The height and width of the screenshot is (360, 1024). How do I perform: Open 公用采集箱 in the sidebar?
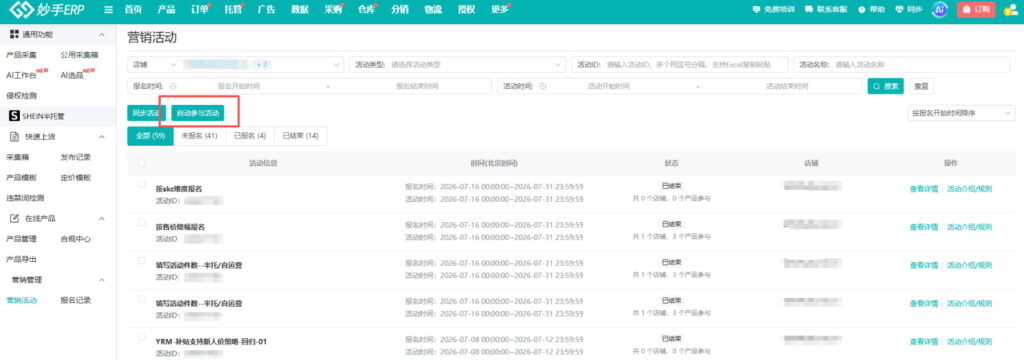pos(79,55)
